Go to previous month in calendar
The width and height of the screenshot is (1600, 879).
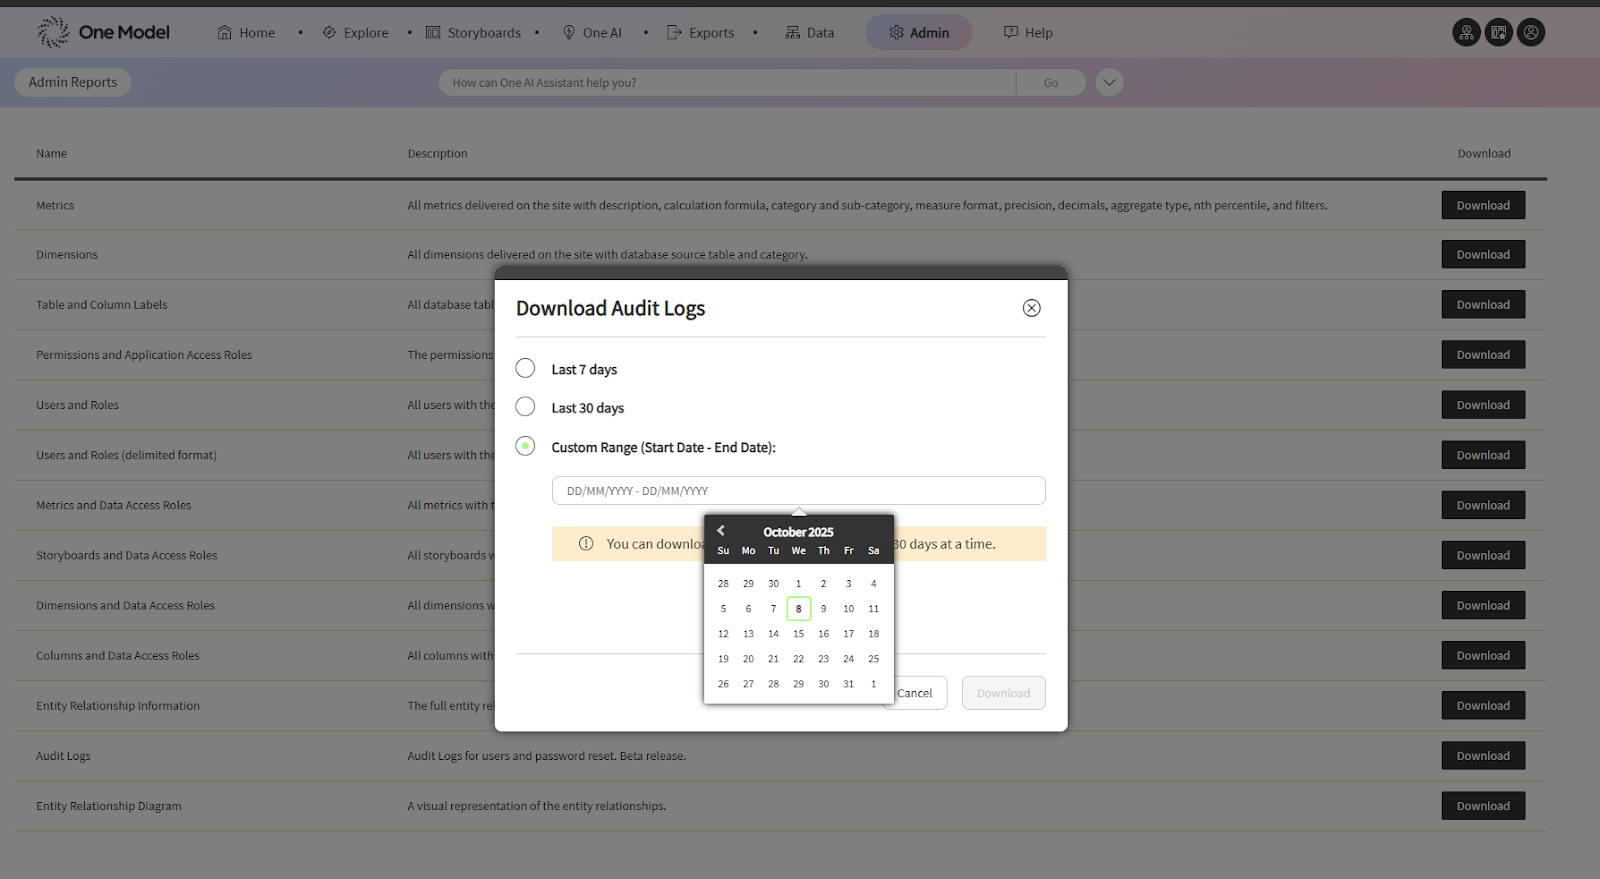click(x=720, y=531)
